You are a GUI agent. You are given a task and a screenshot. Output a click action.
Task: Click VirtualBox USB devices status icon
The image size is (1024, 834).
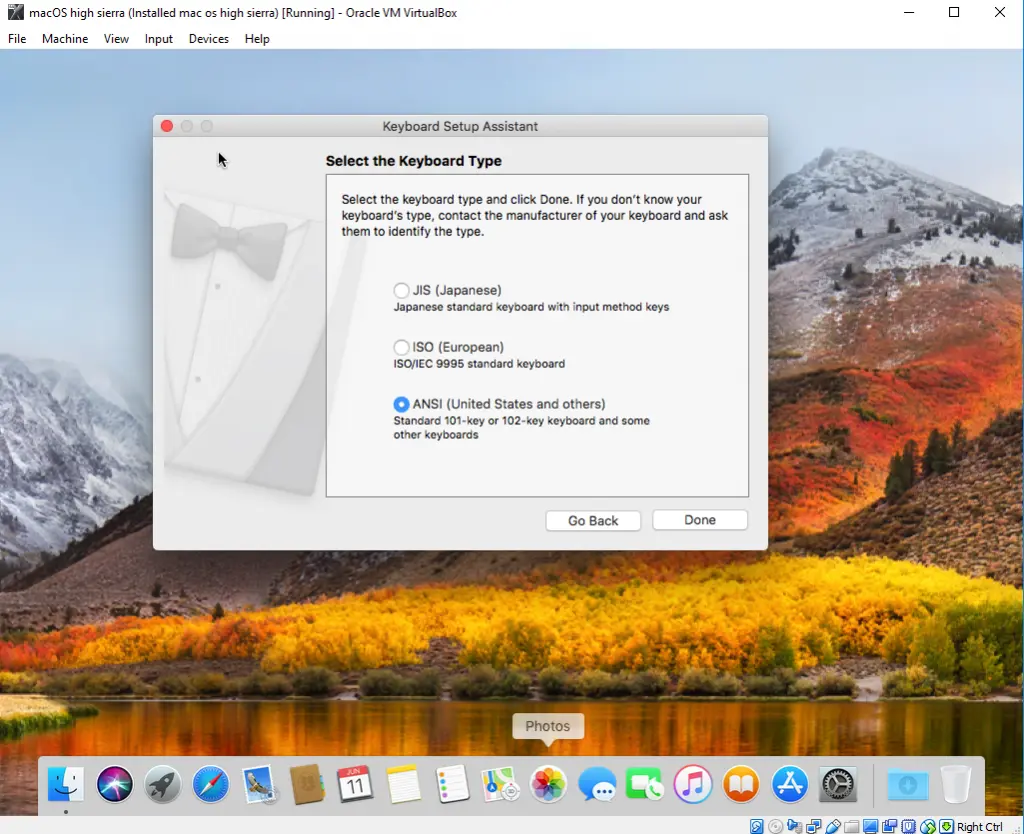[x=833, y=827]
